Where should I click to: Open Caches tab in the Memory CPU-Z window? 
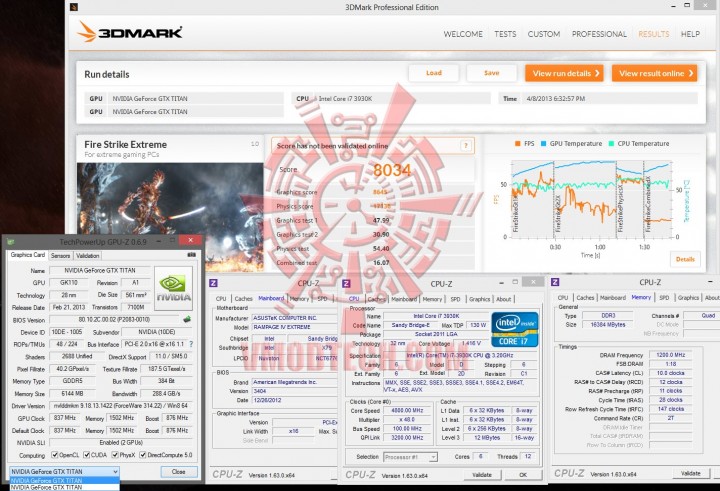[585, 298]
